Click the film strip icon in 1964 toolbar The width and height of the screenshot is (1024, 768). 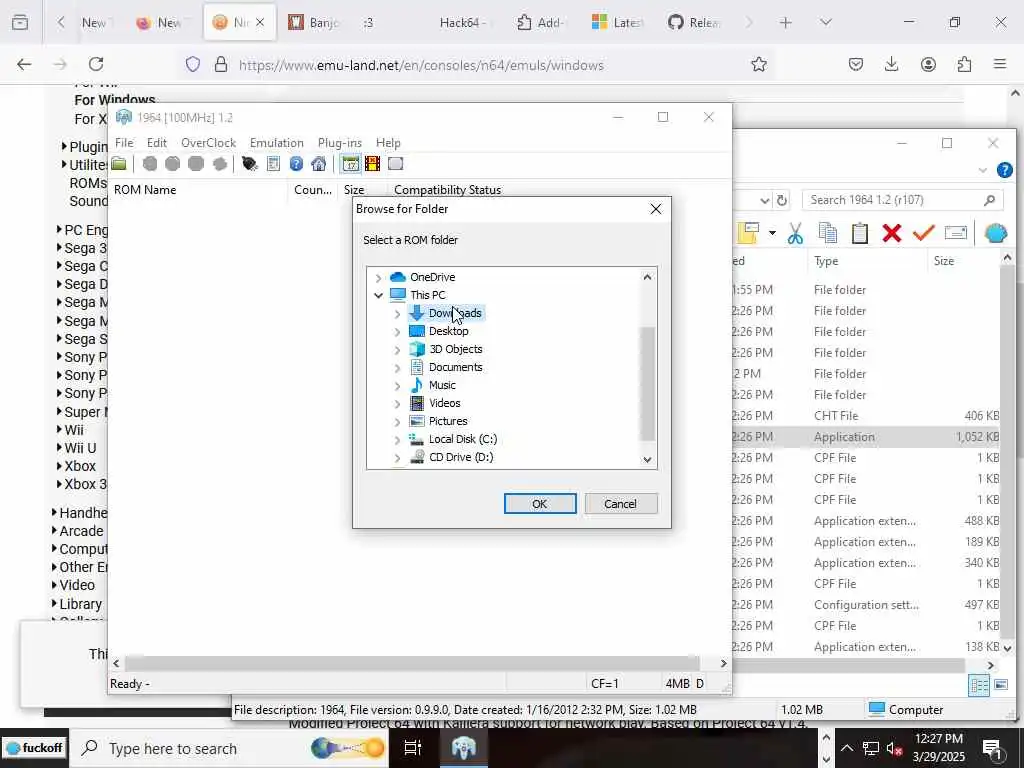coord(373,164)
